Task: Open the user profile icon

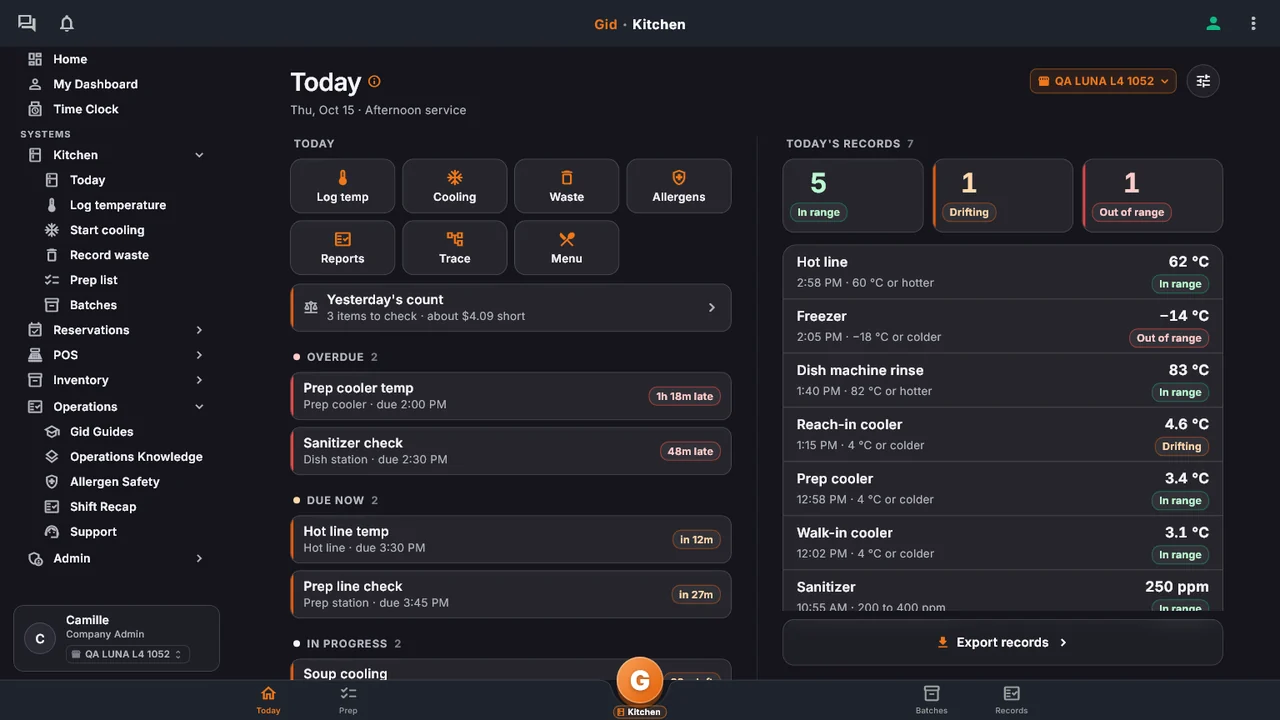Action: point(1213,23)
